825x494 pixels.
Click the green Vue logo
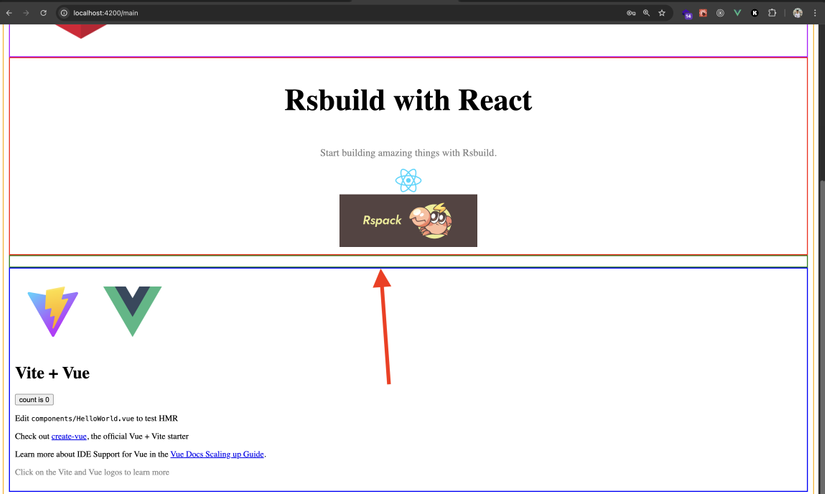pos(133,311)
